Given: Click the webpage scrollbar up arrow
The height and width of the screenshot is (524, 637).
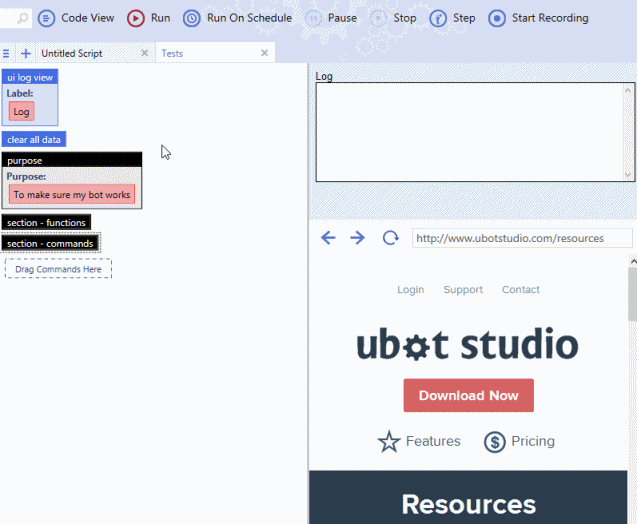Looking at the screenshot, I should point(633,261).
